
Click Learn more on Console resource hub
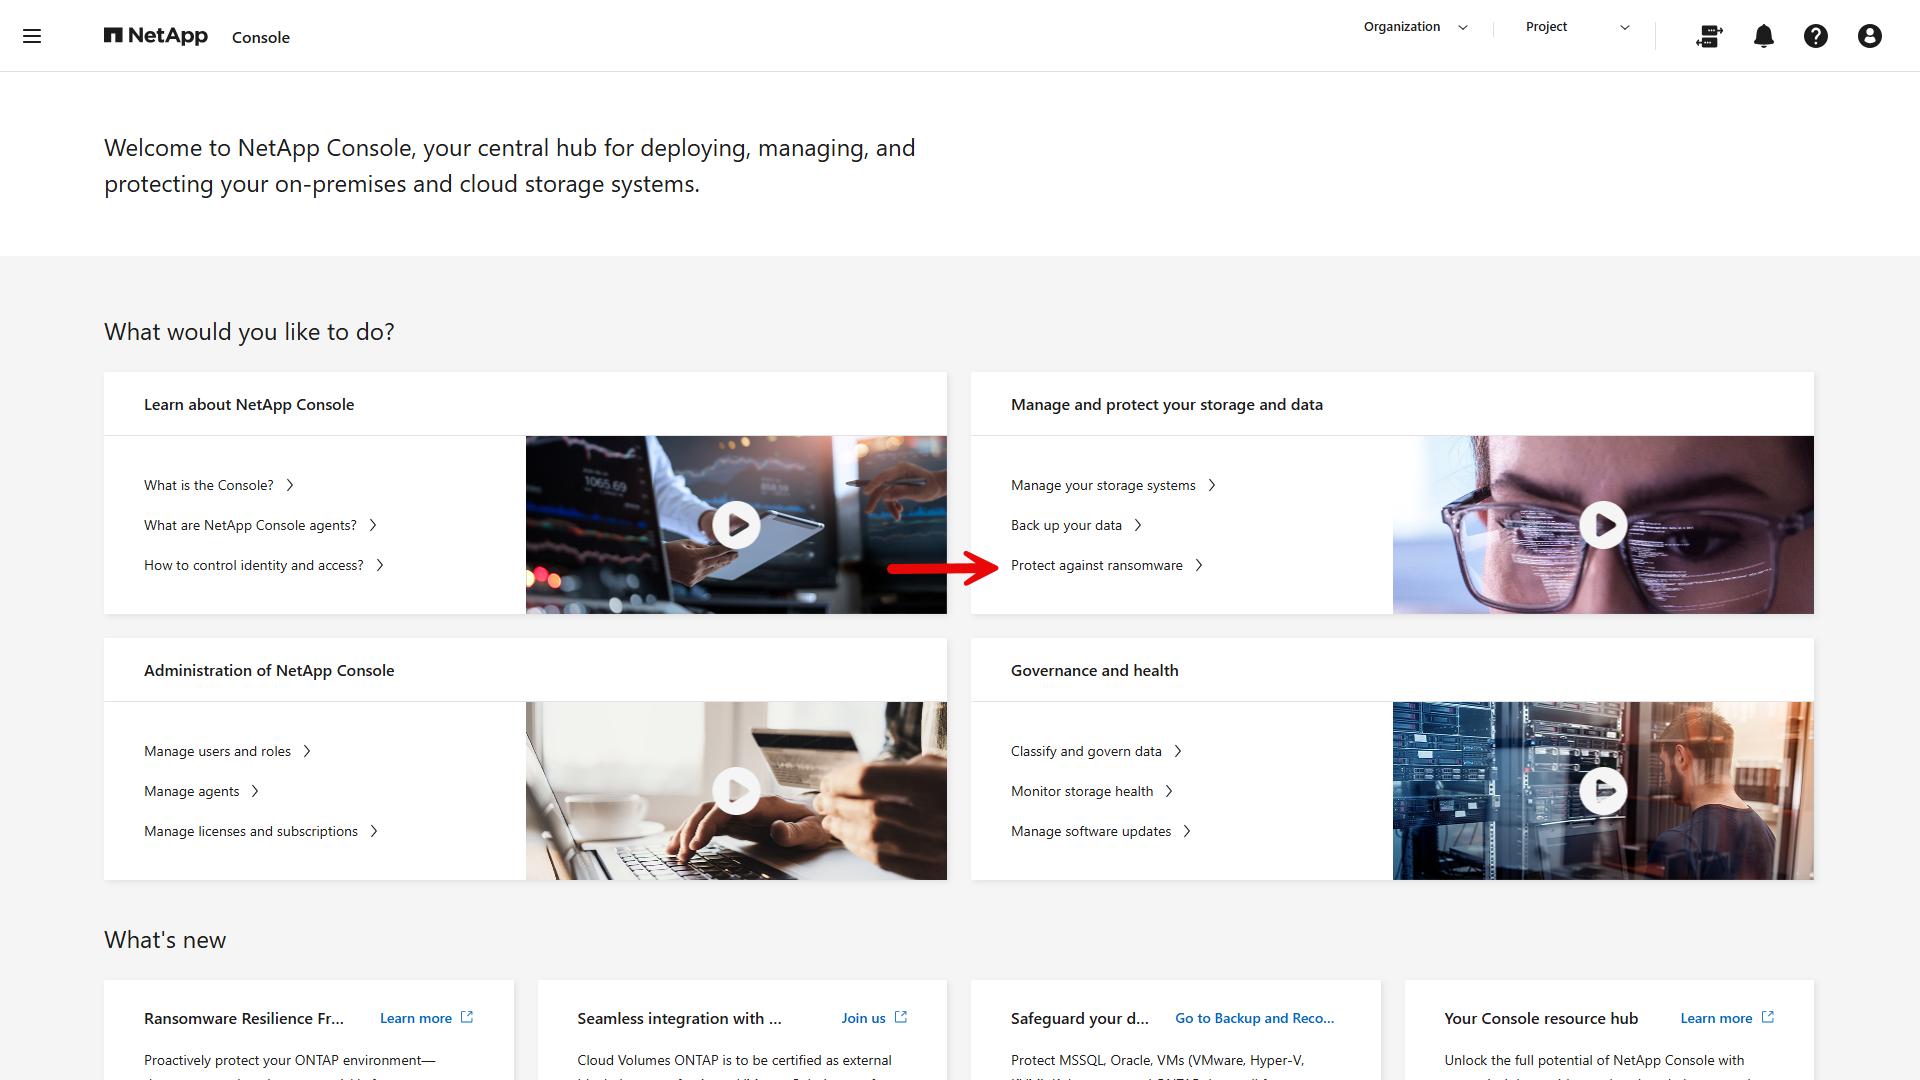[1727, 1018]
